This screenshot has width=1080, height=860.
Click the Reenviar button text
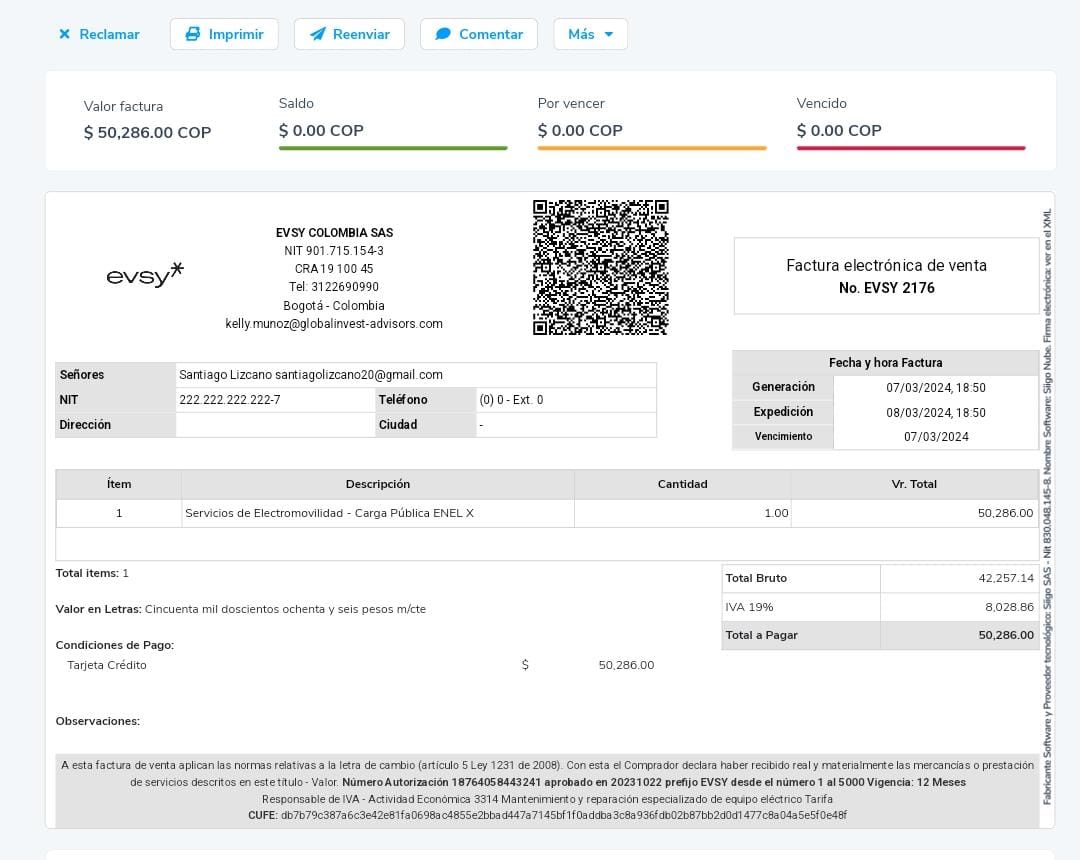[x=361, y=34]
